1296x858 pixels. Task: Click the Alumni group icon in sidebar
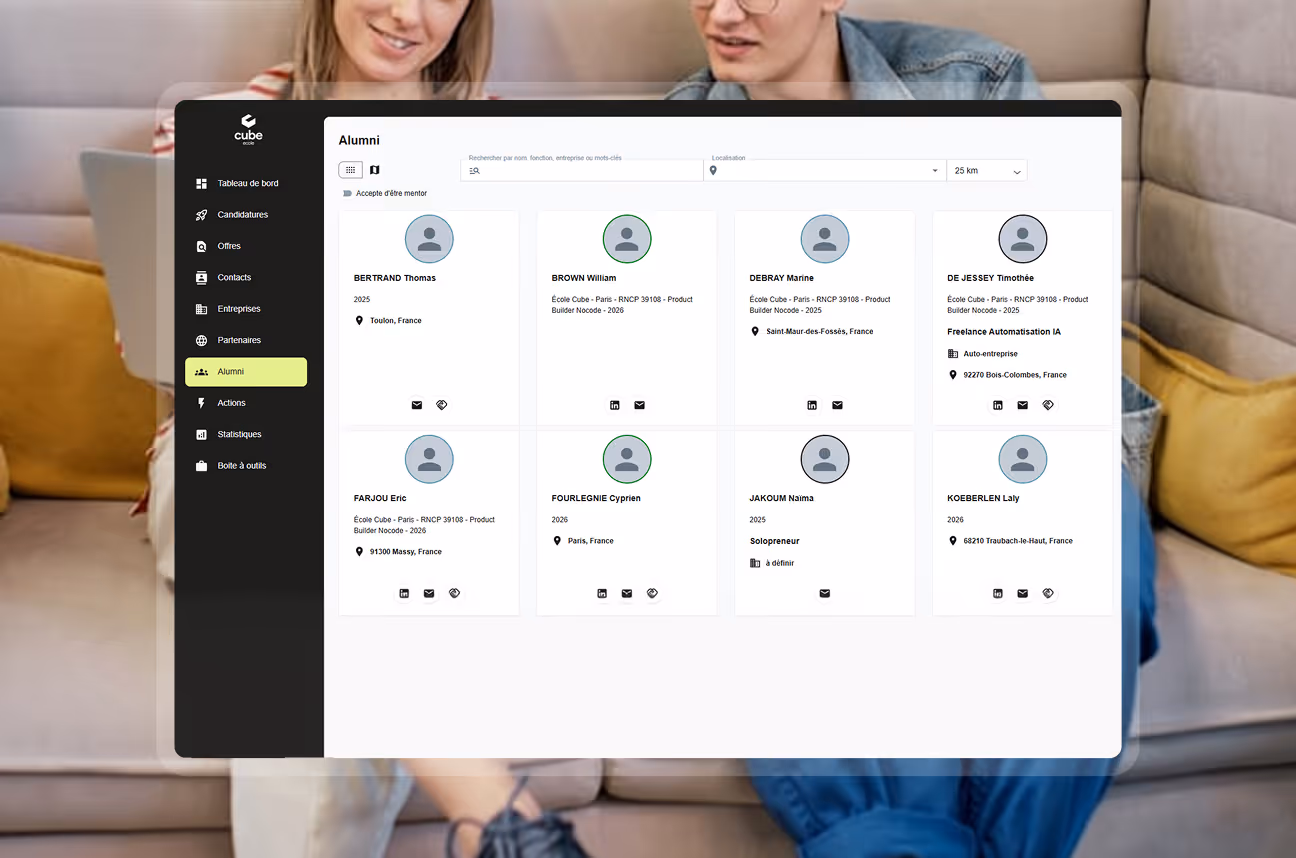pos(201,372)
